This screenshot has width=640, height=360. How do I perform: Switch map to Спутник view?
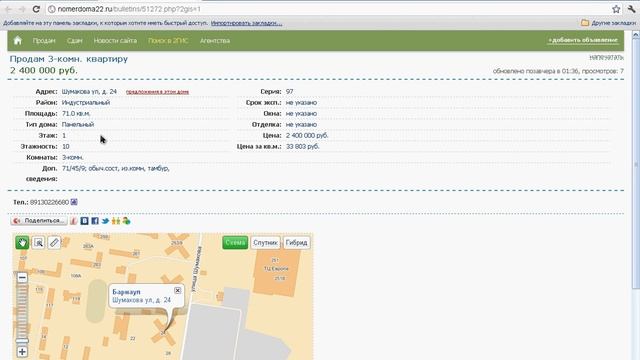(265, 242)
